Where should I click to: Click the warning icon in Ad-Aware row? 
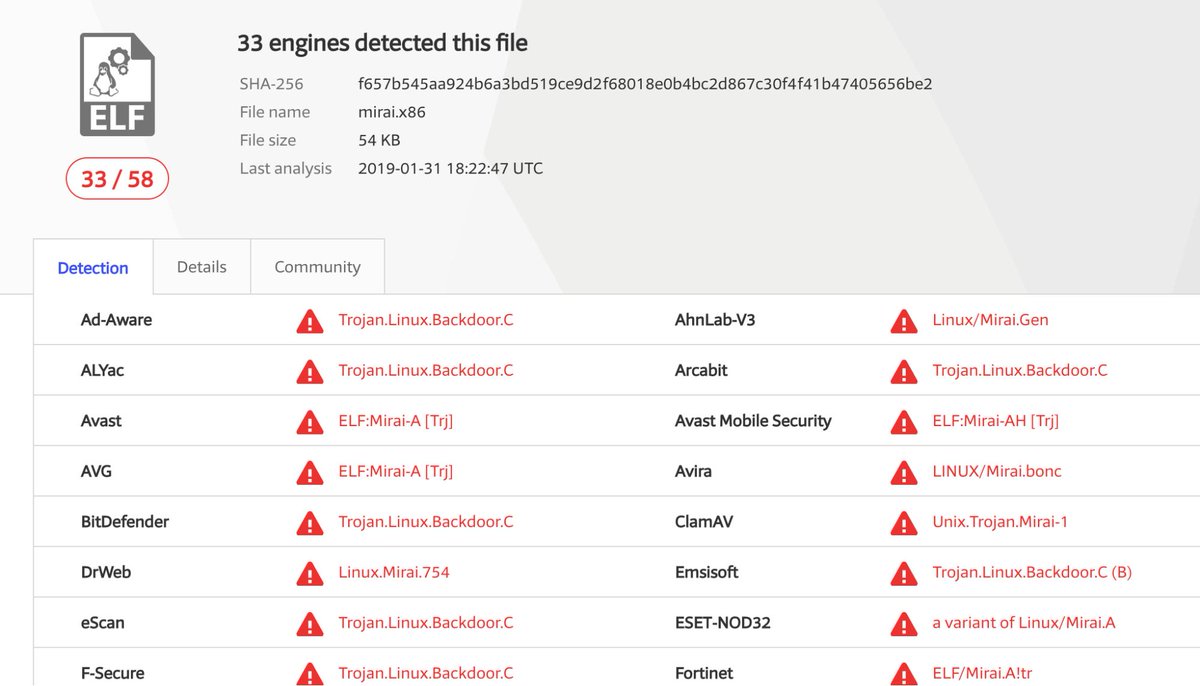(310, 321)
